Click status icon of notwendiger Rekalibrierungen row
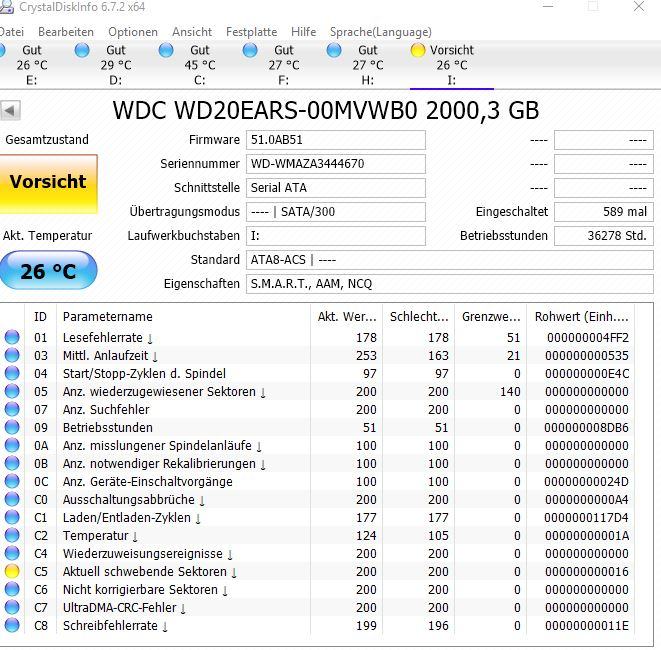 pos(12,464)
